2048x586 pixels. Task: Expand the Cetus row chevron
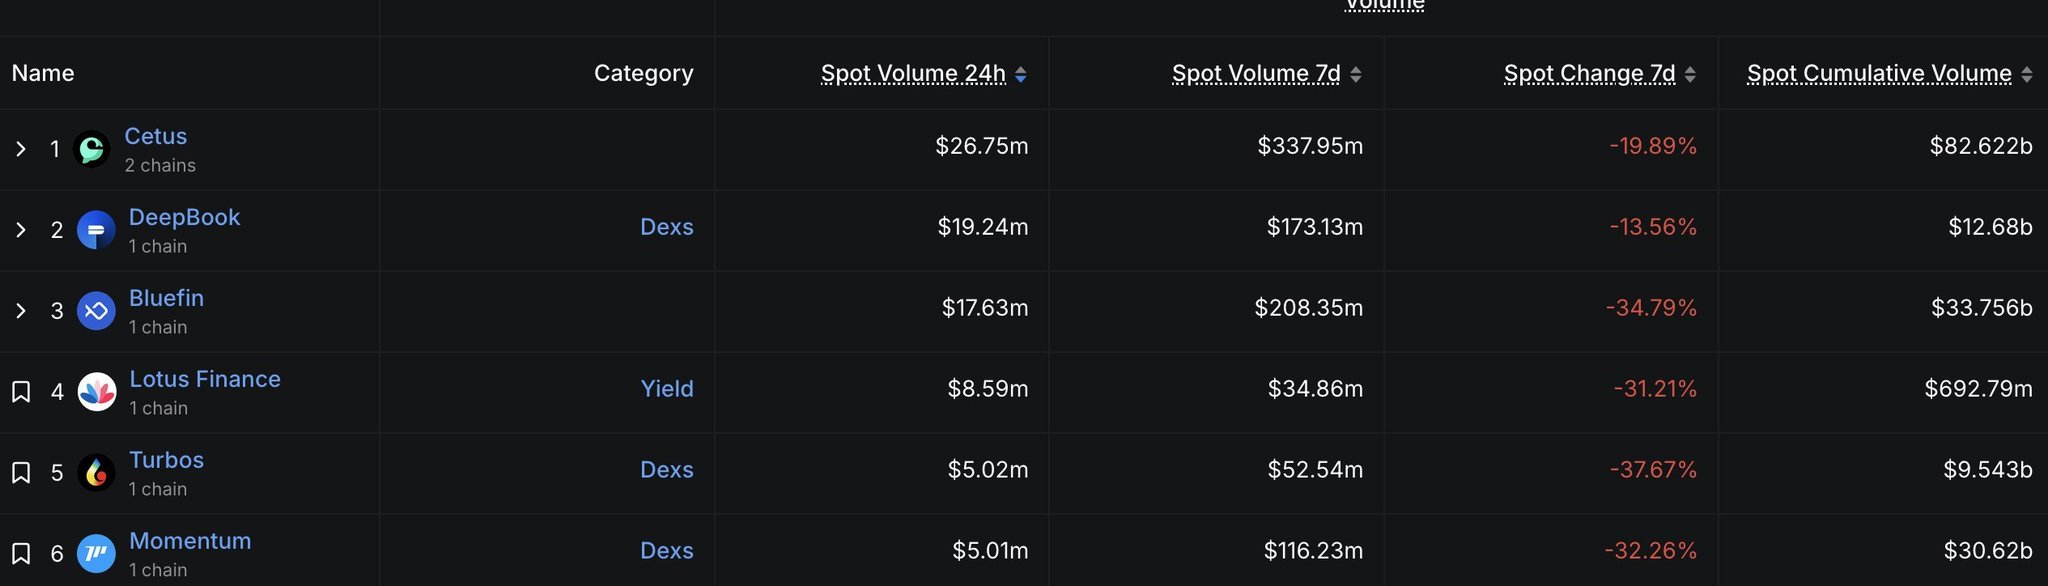(21, 149)
